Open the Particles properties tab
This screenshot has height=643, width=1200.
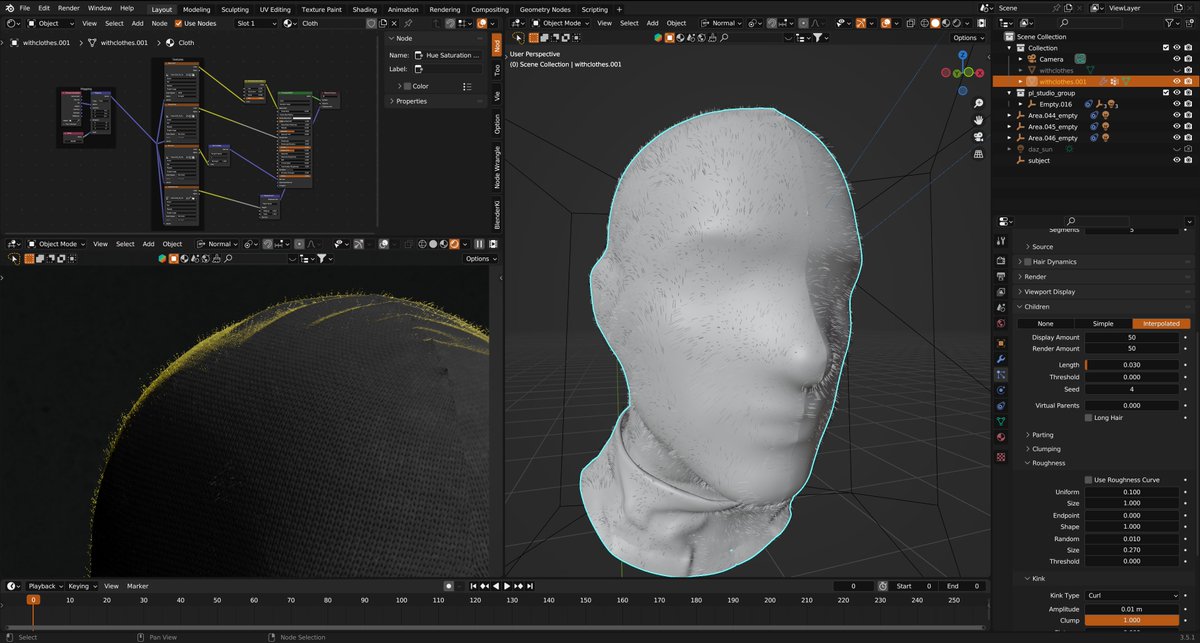pos(1001,374)
